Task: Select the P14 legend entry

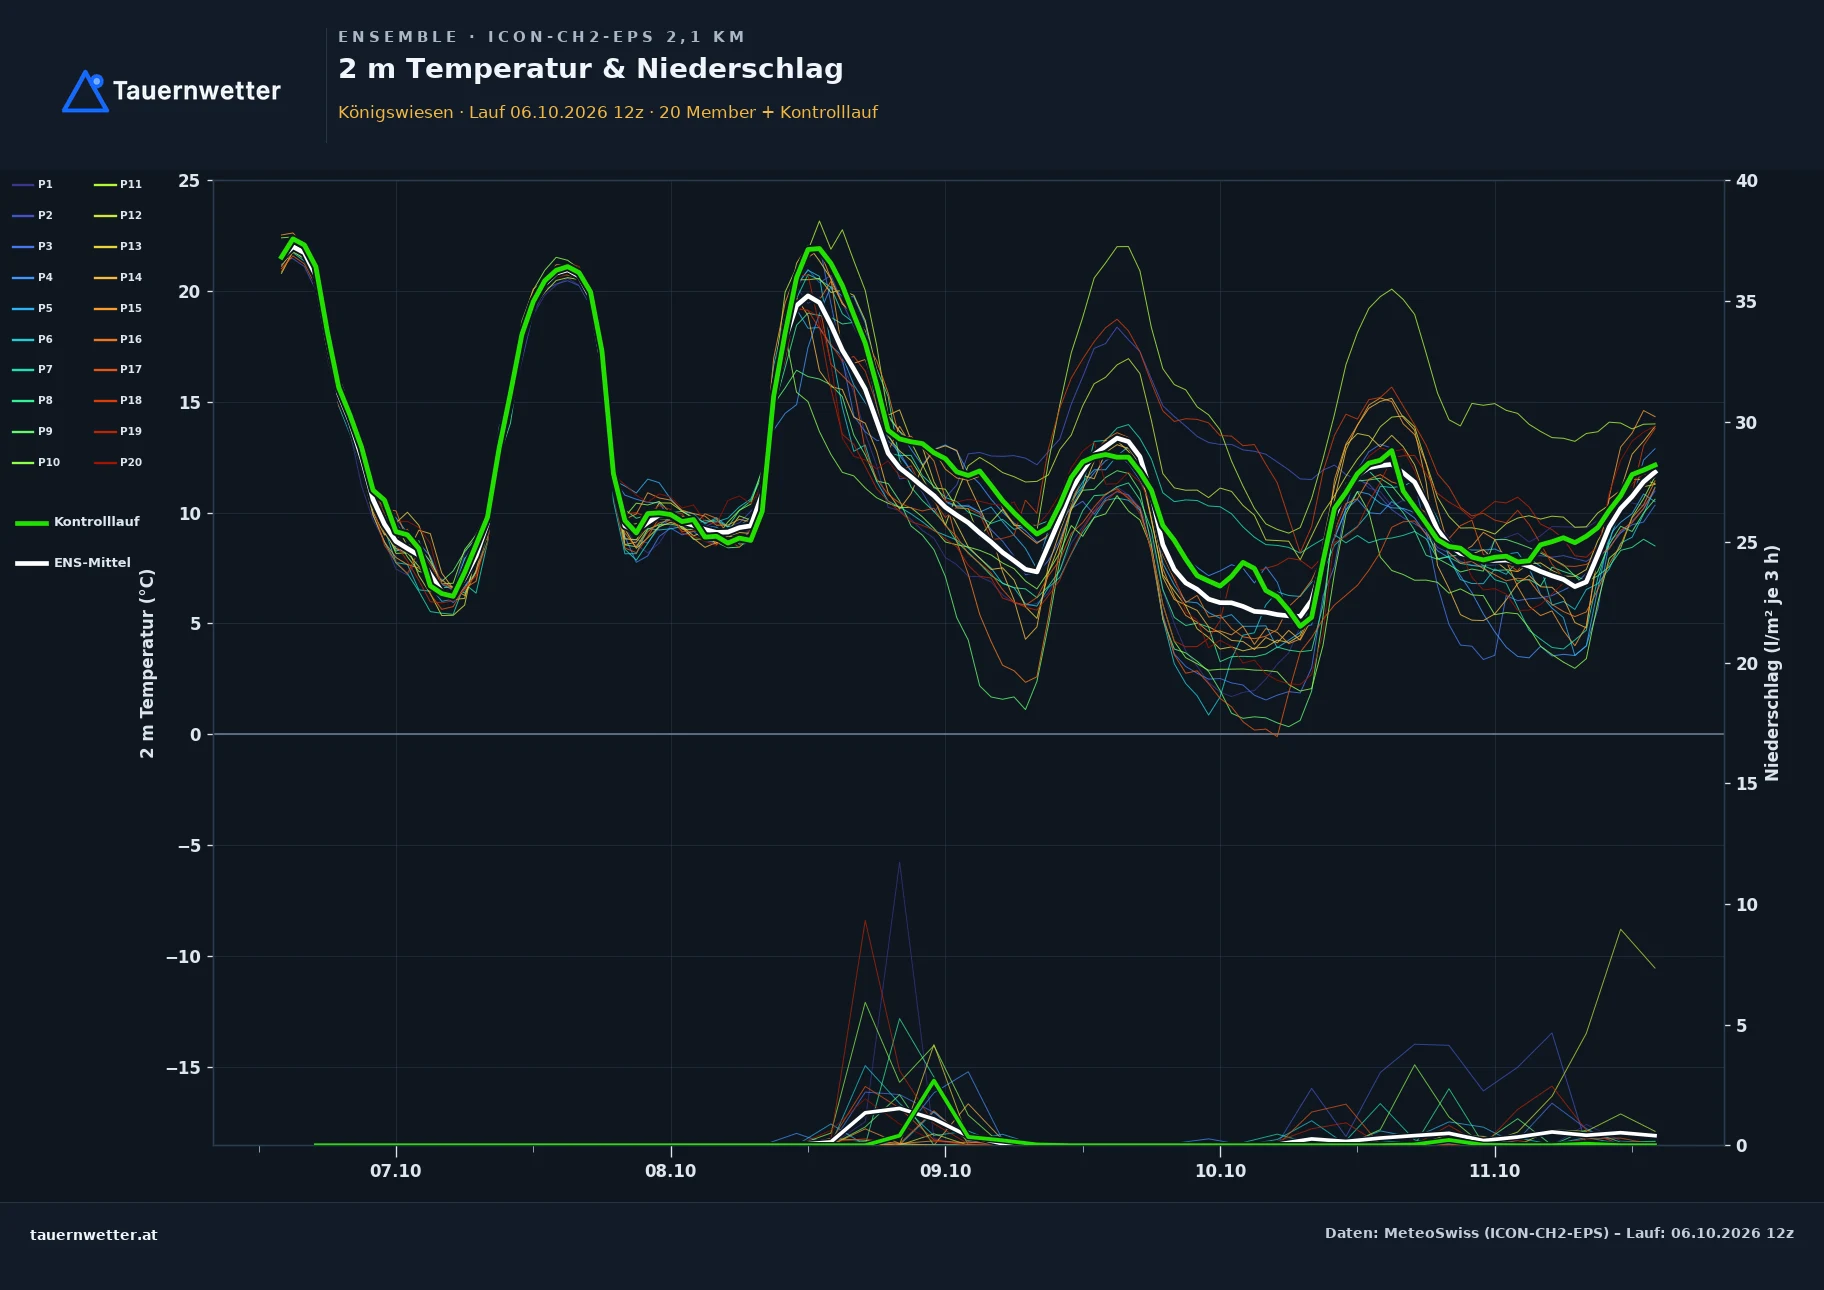Action: [118, 277]
